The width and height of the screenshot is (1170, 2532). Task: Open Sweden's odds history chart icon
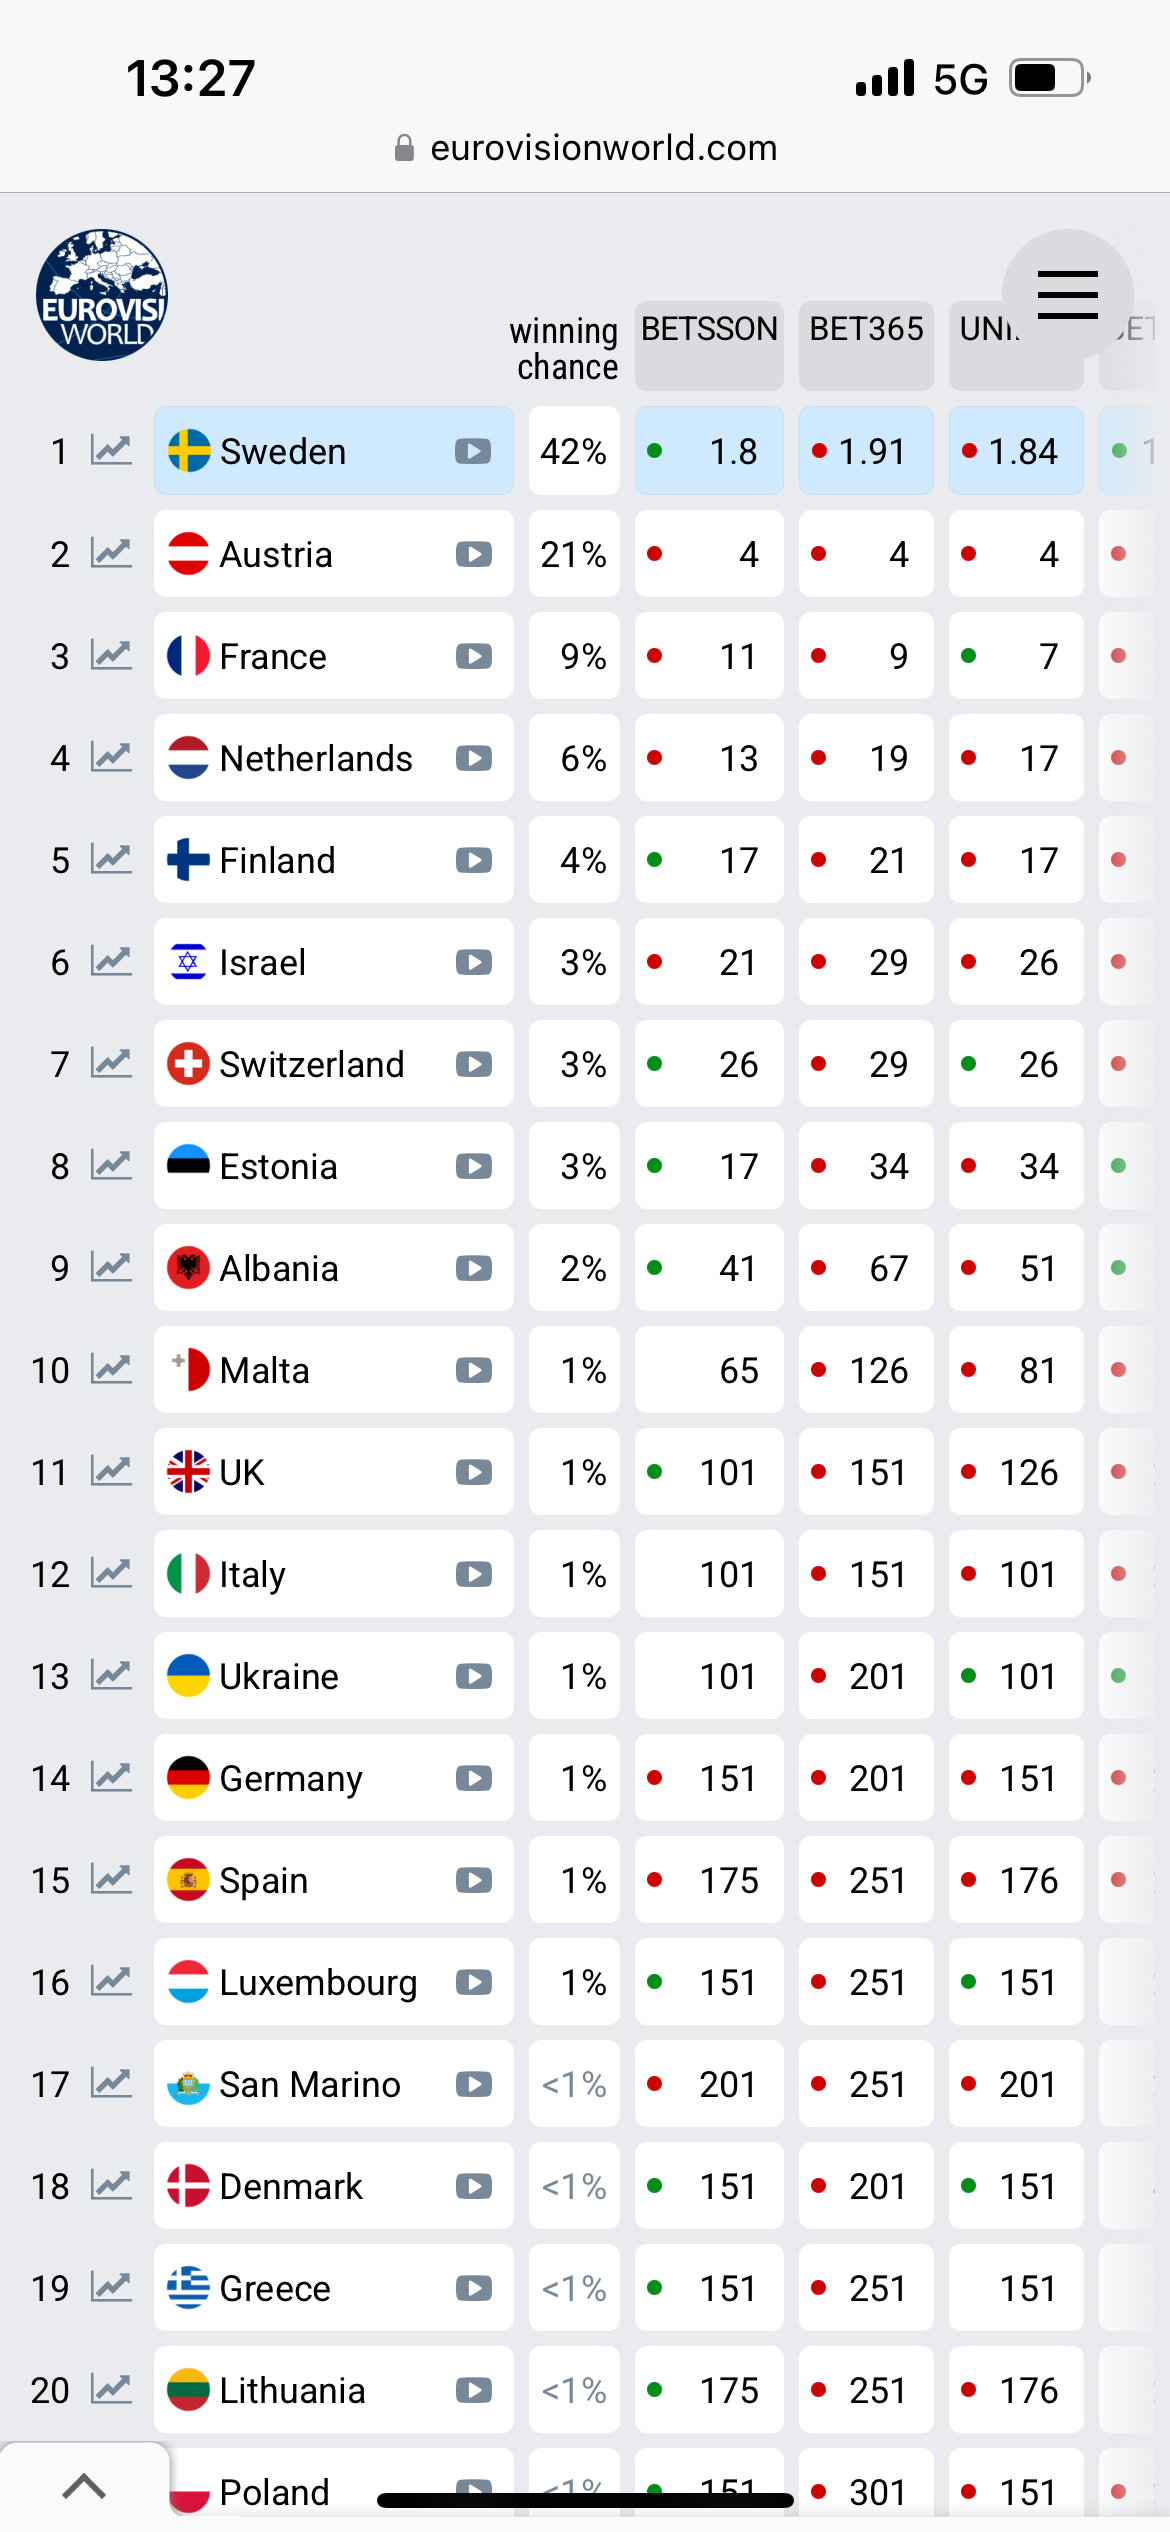pos(111,451)
